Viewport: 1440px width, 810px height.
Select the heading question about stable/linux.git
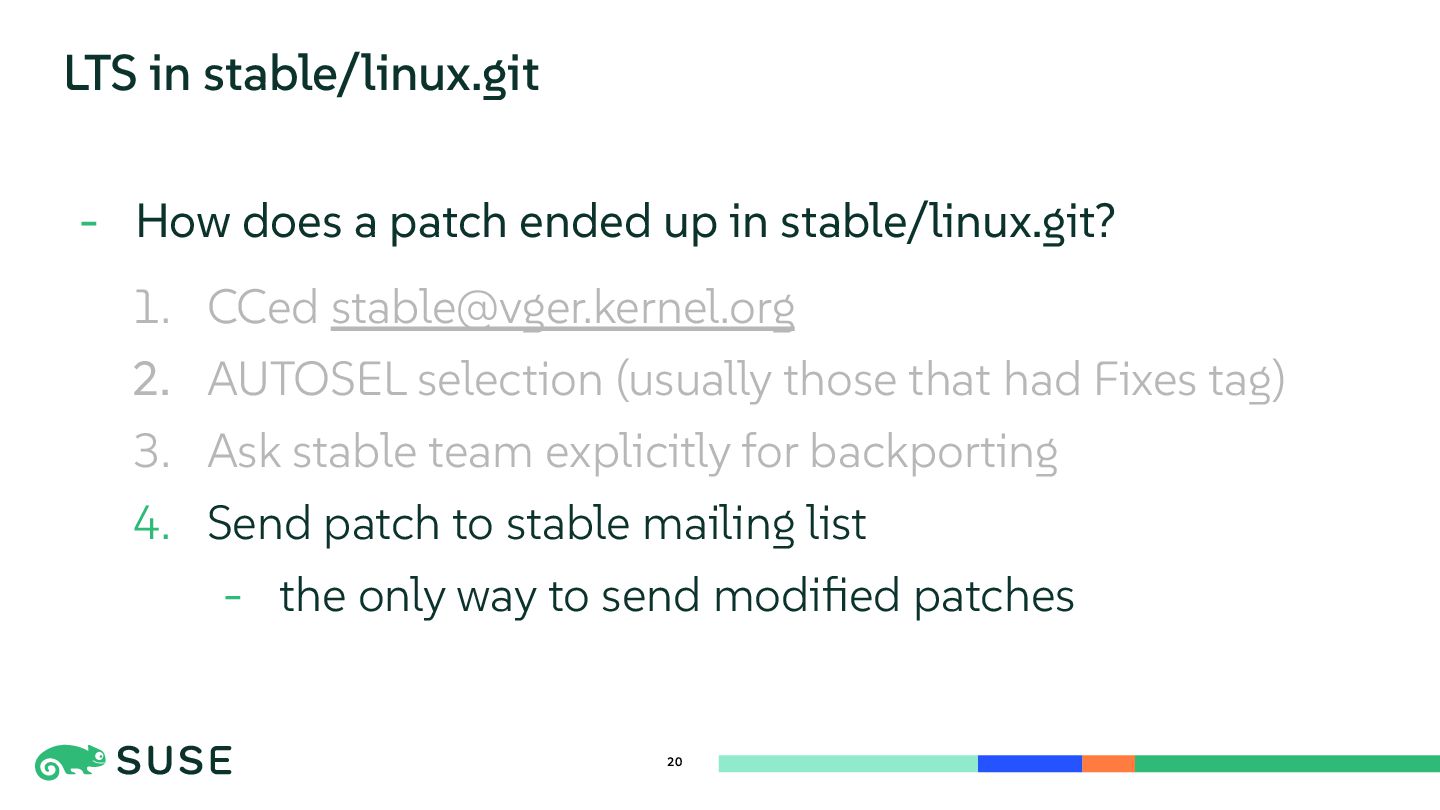click(625, 222)
